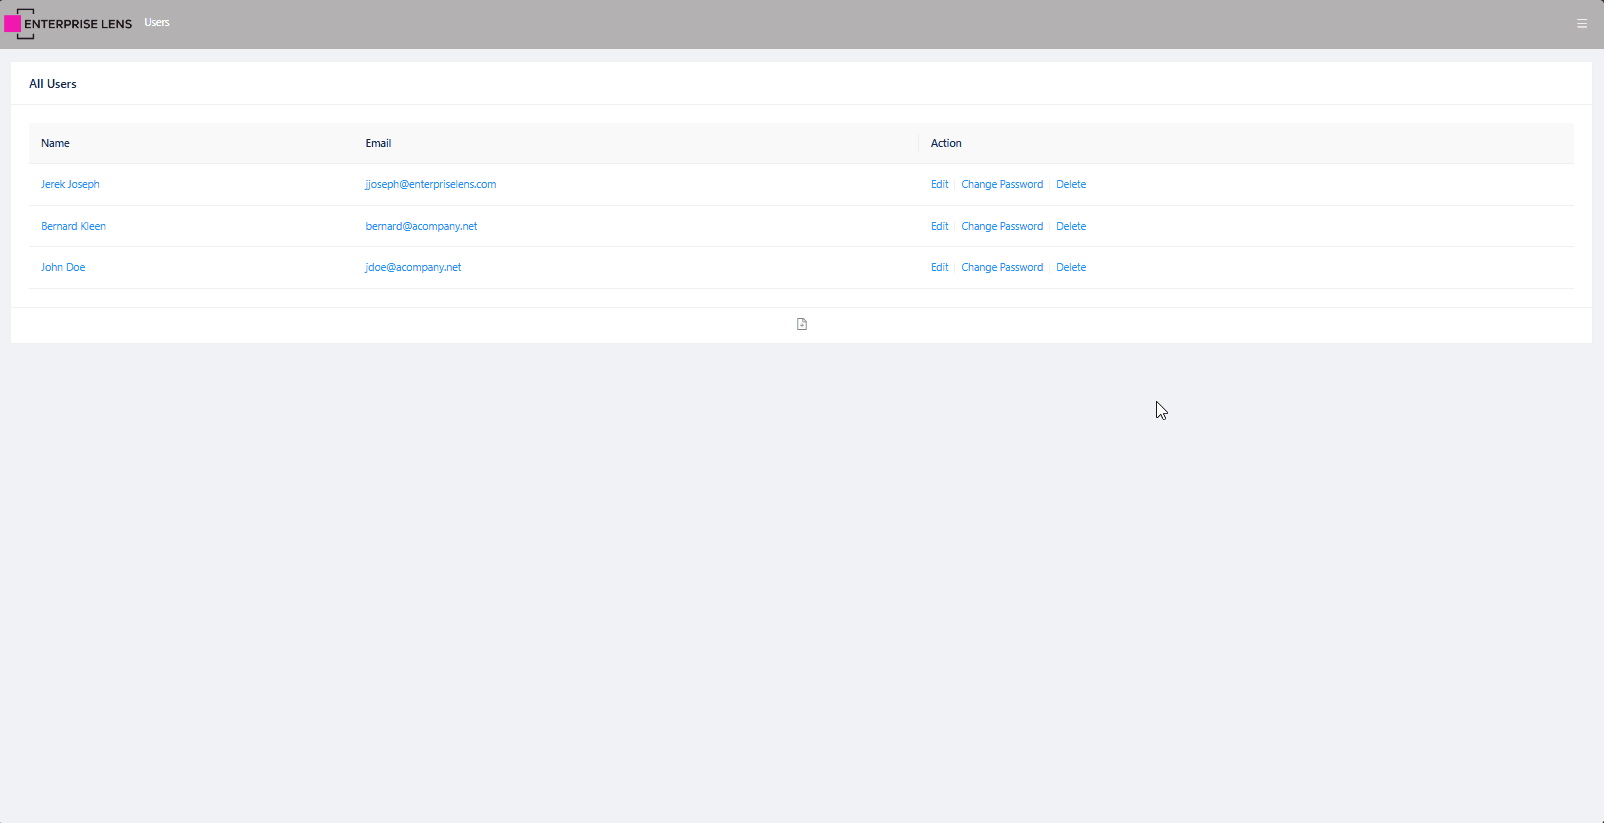Click the add-file icon below the table
The height and width of the screenshot is (823, 1604).
[x=801, y=324]
